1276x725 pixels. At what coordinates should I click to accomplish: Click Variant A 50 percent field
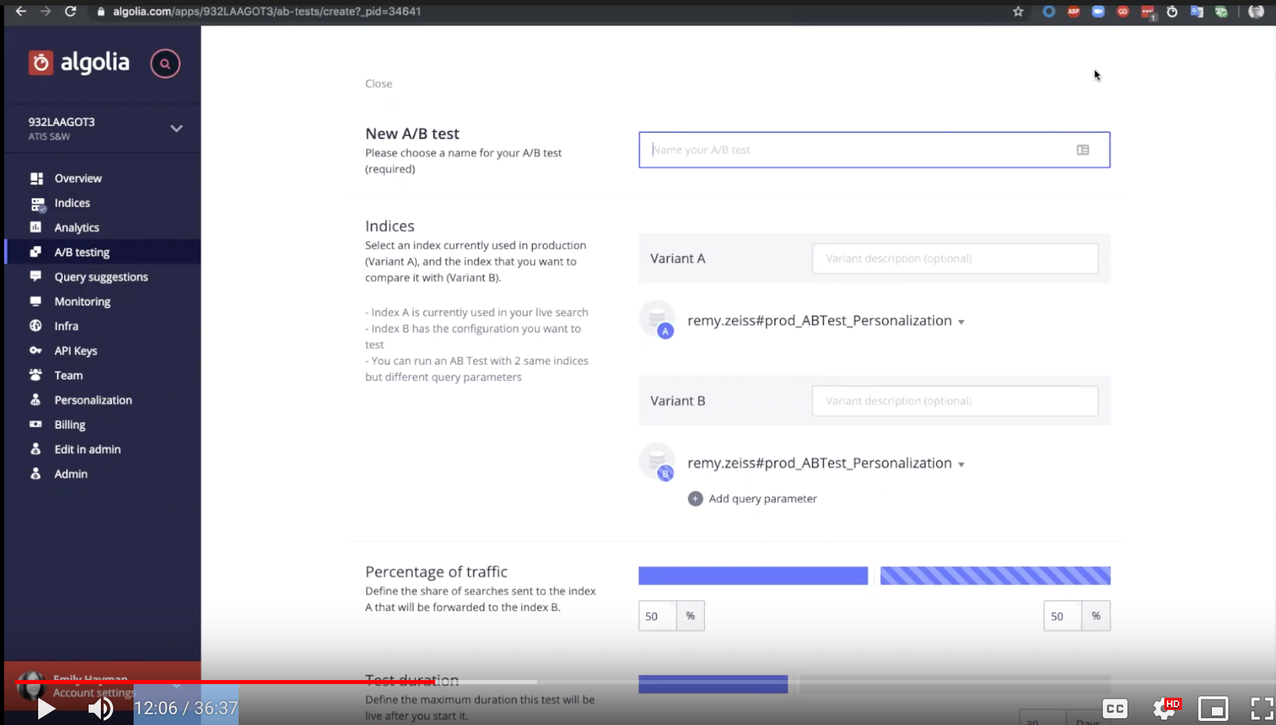[x=657, y=616]
